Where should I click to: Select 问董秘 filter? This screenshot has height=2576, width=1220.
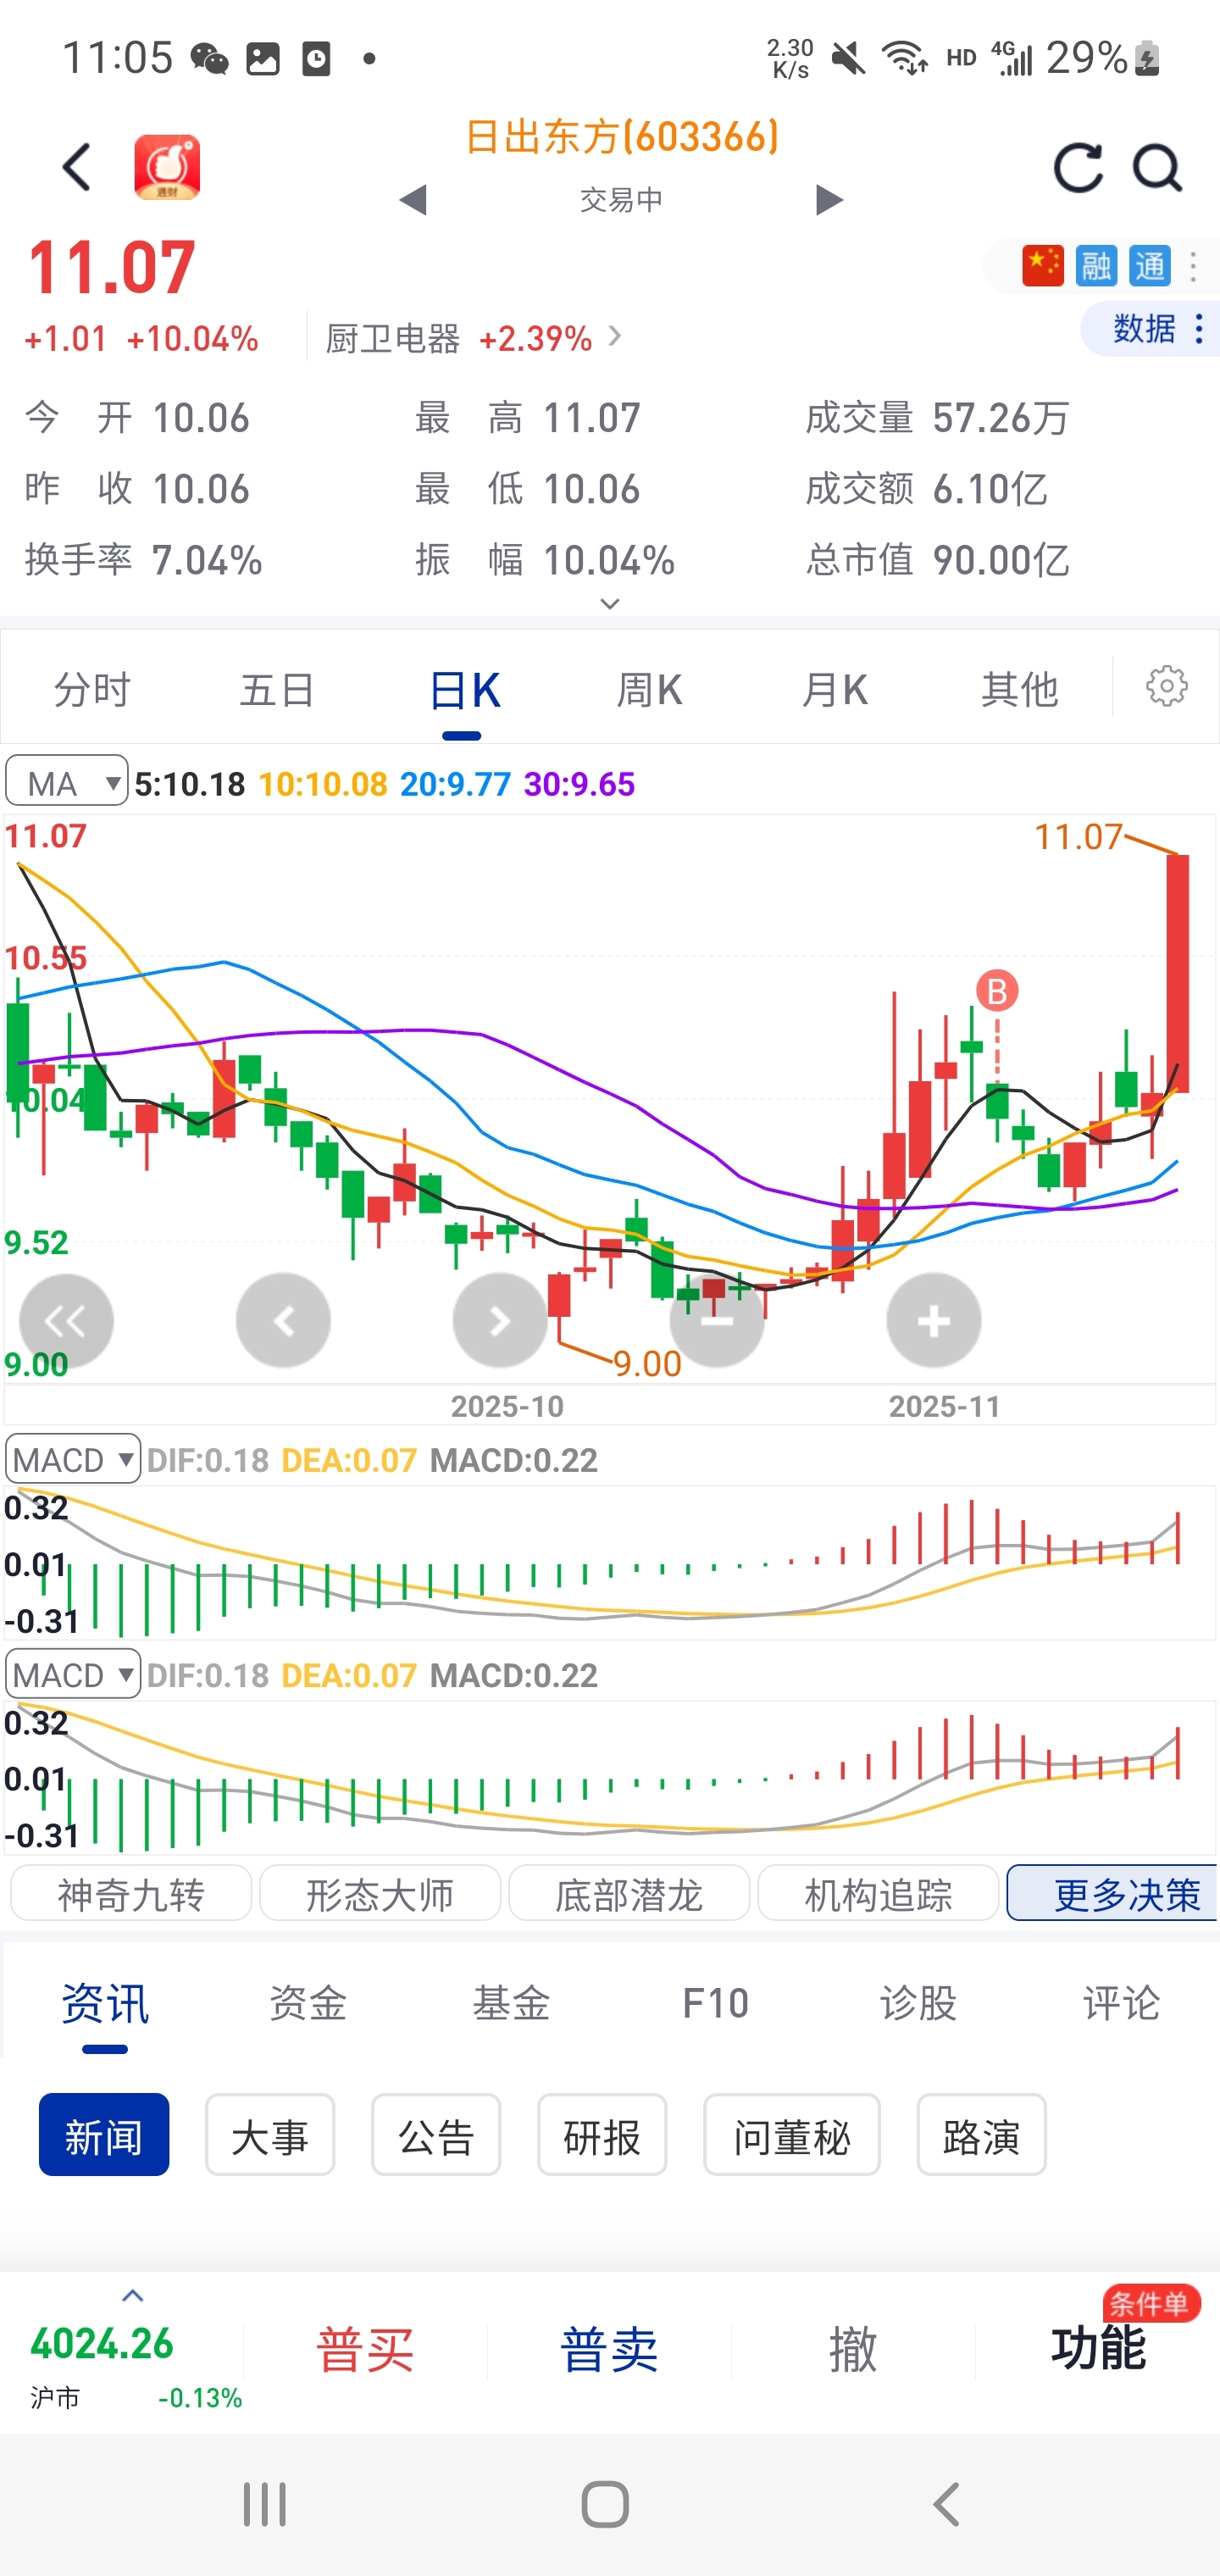792,2135
